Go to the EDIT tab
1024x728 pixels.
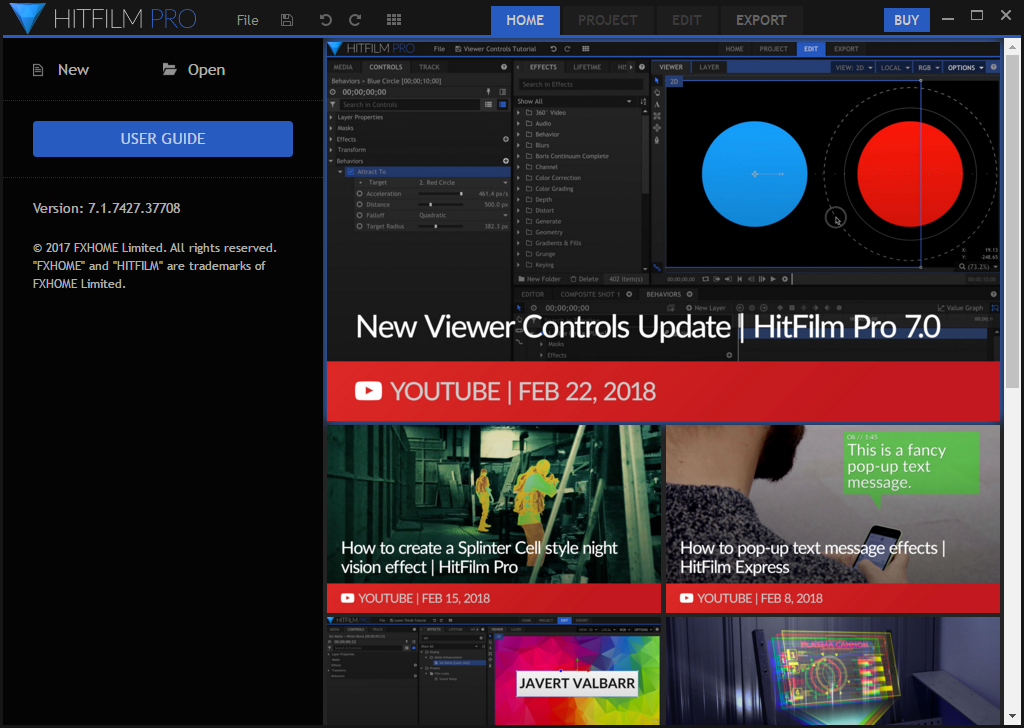[686, 20]
